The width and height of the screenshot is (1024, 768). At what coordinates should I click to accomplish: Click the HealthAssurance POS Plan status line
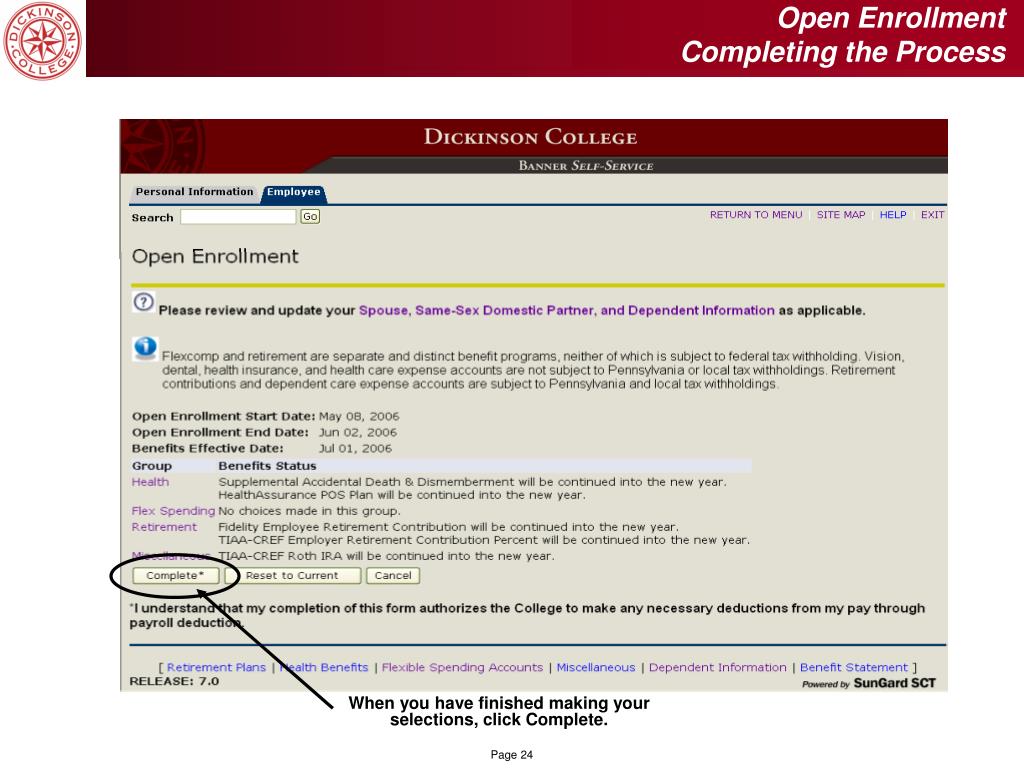(402, 495)
